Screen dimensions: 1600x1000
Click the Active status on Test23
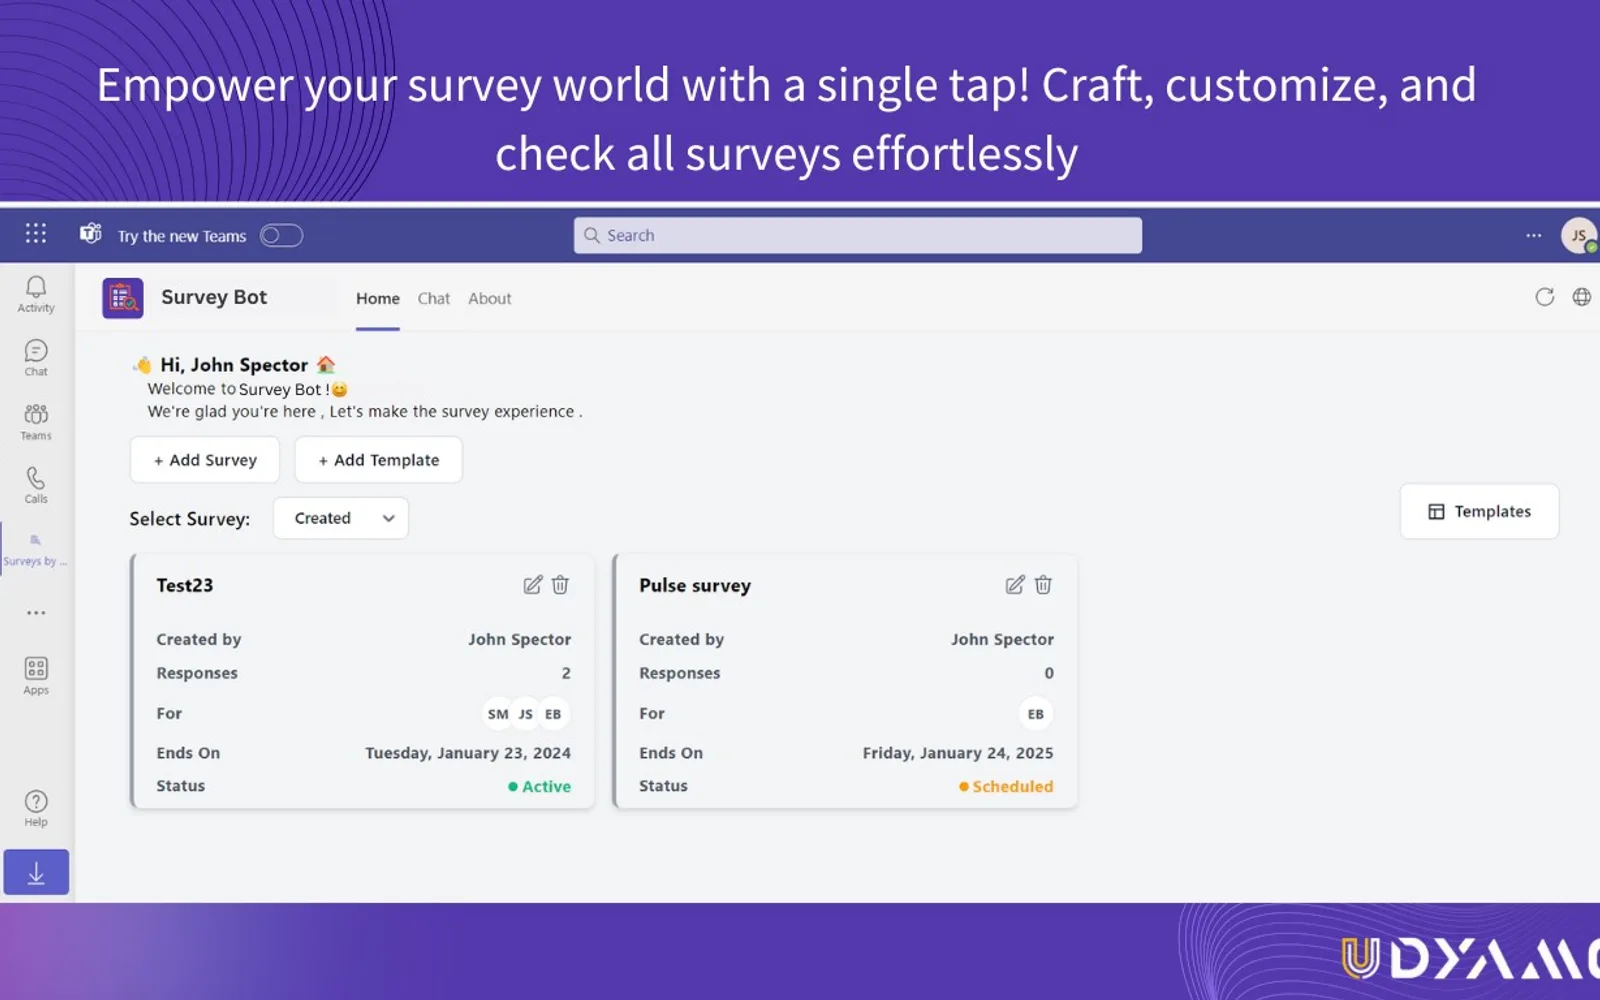click(540, 786)
